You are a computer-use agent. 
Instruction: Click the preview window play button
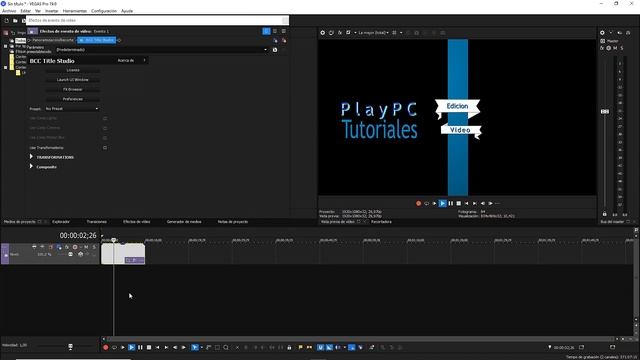tap(442, 203)
